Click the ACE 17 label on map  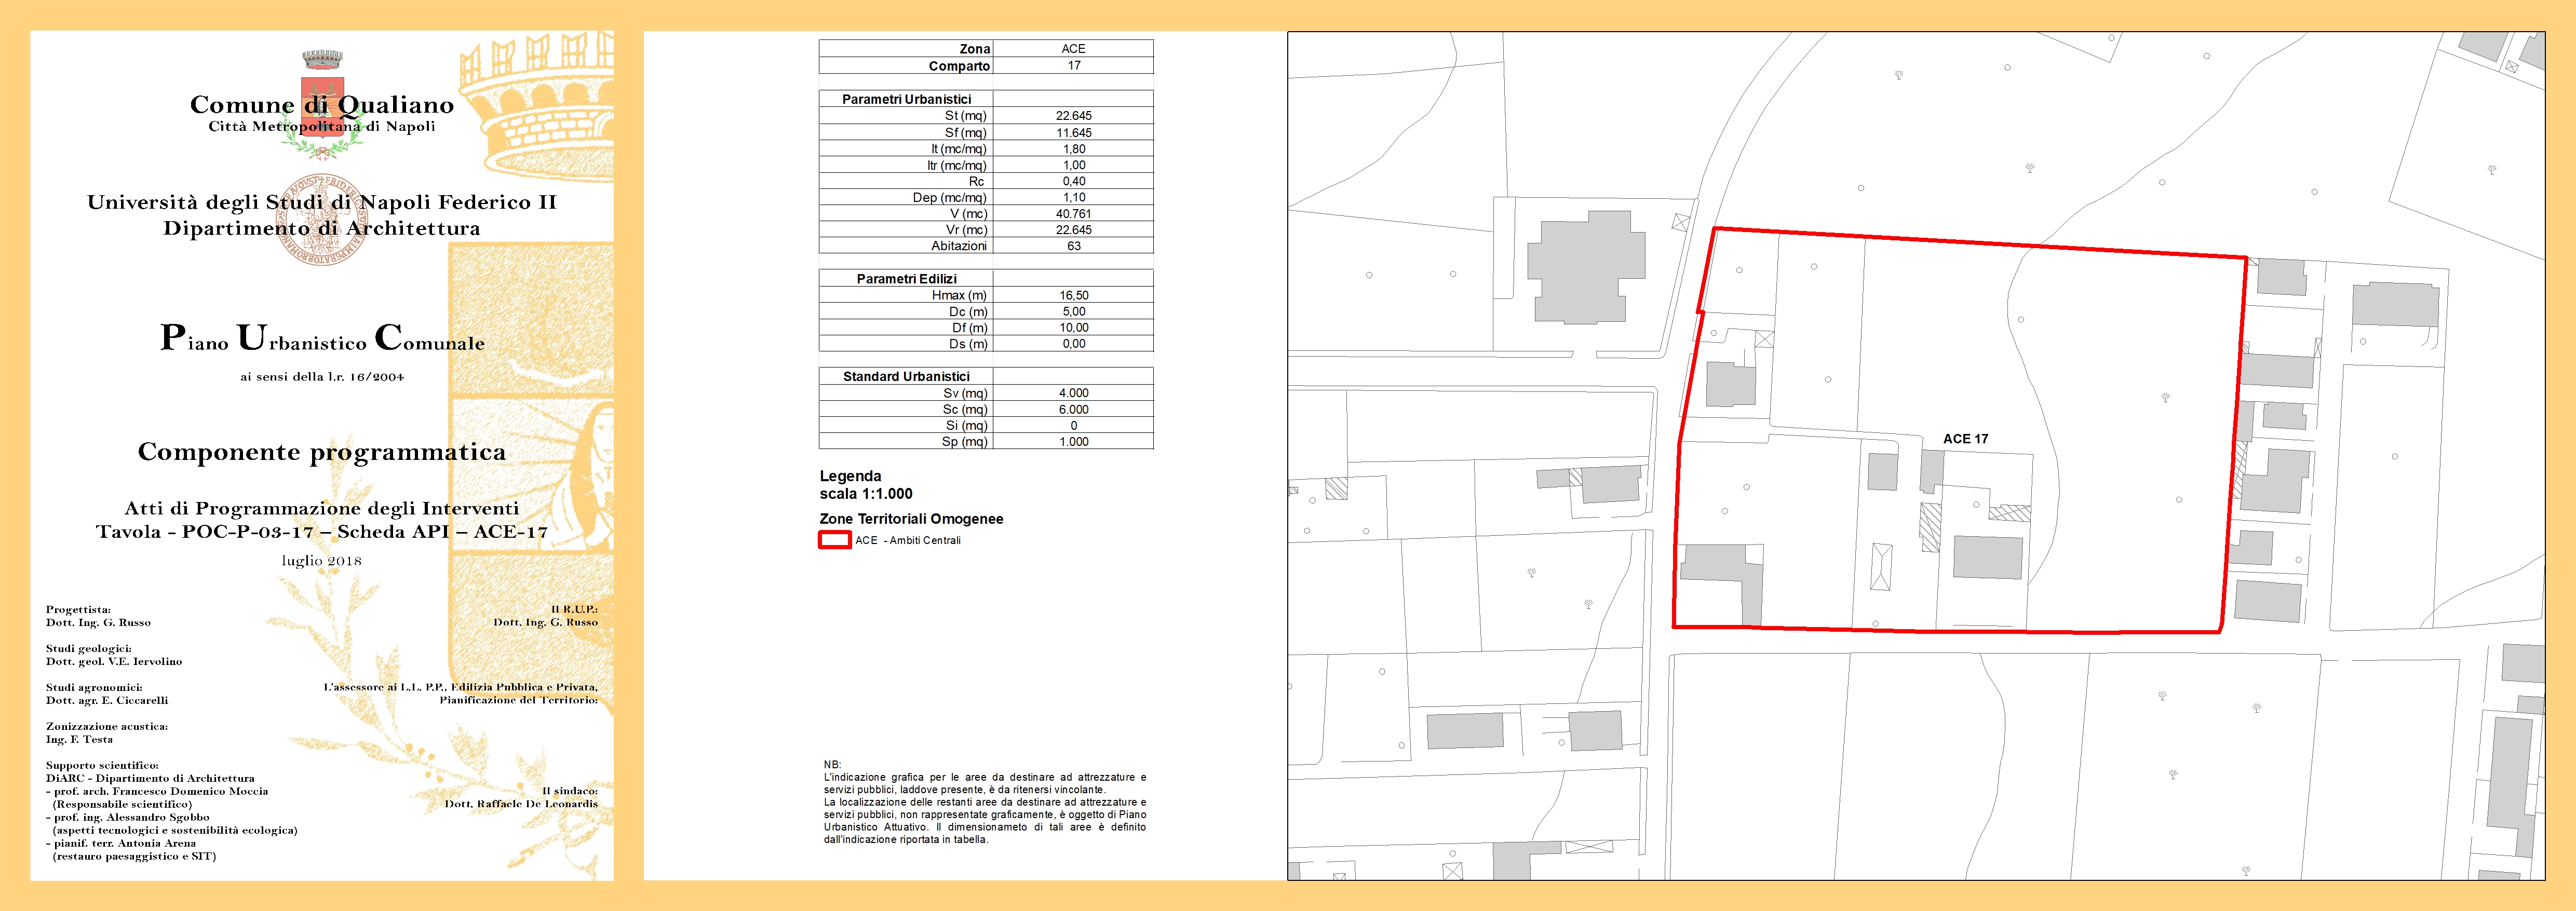pos(1965,439)
